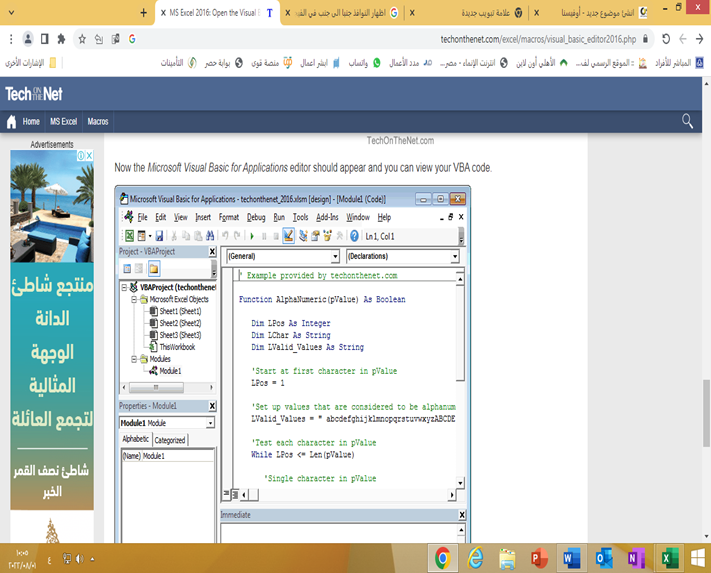Open Excel from the taskbar

[x=669, y=558]
